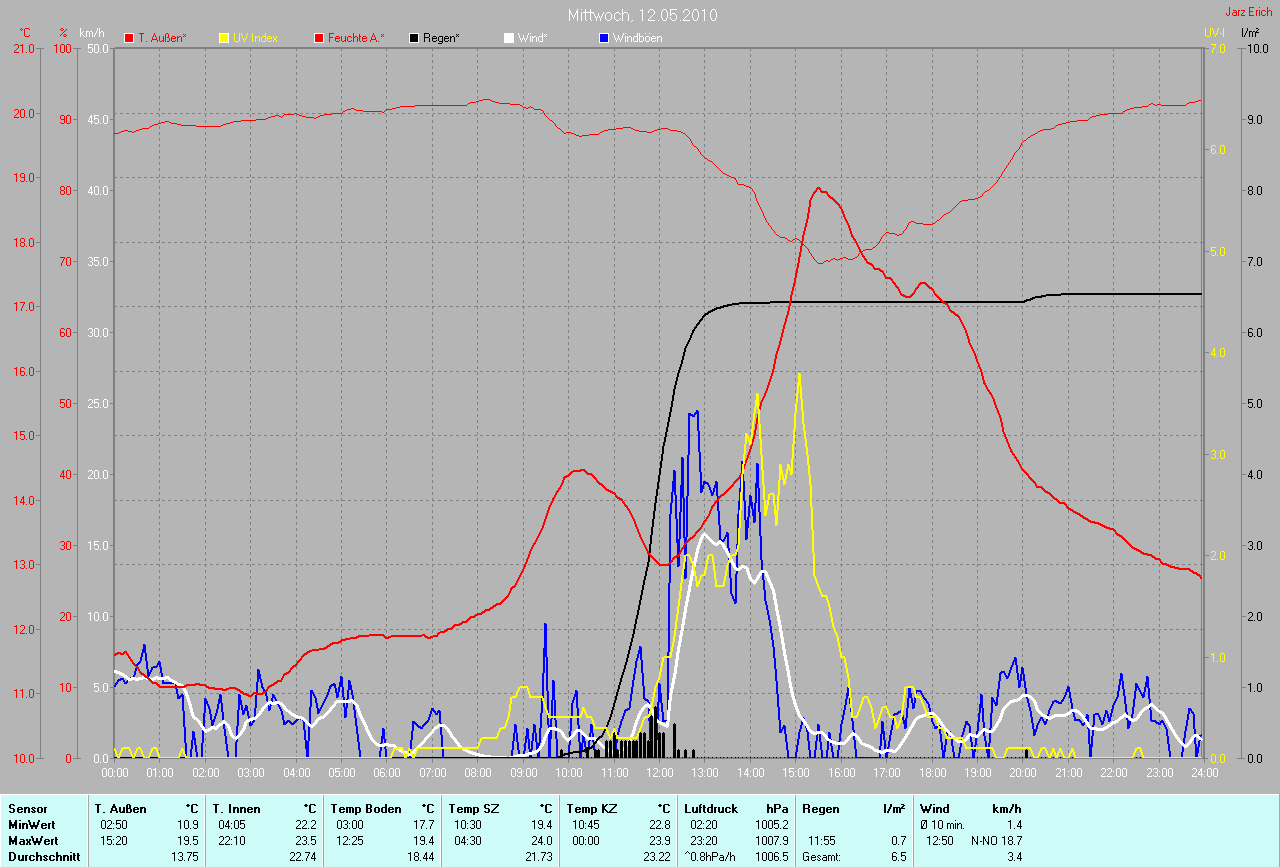Click the l/m² axis unit label
The image size is (1280, 867).
click(x=1250, y=33)
